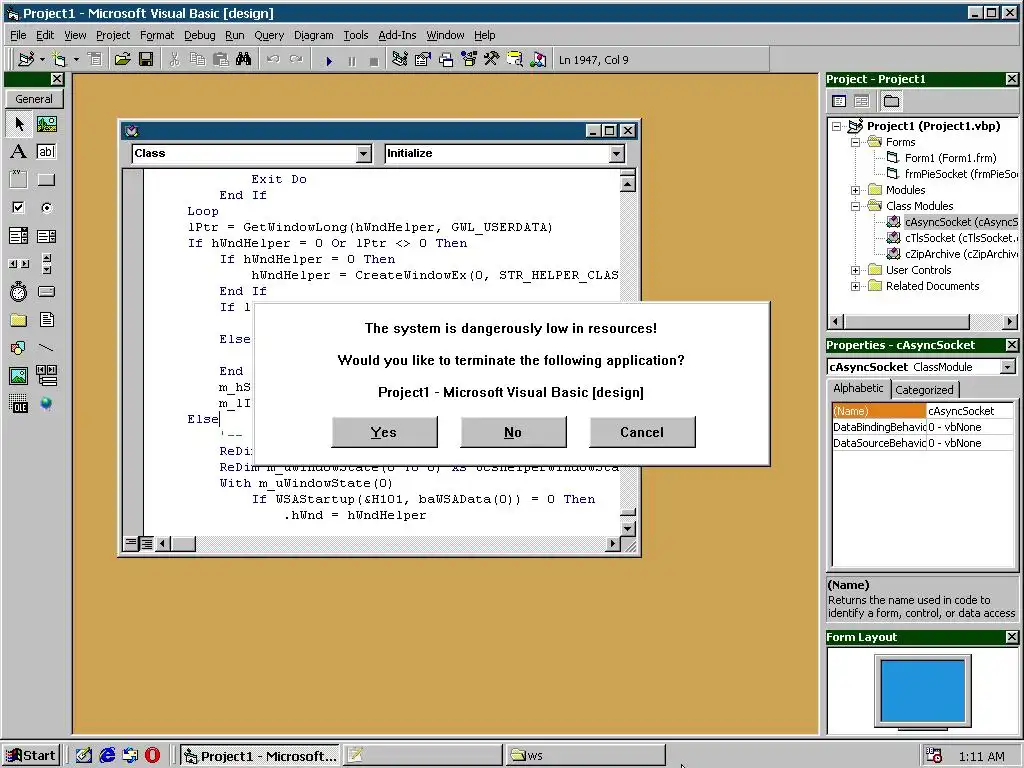The height and width of the screenshot is (768, 1024).
Task: Select the Line control in the toolbox
Action: coord(46,347)
